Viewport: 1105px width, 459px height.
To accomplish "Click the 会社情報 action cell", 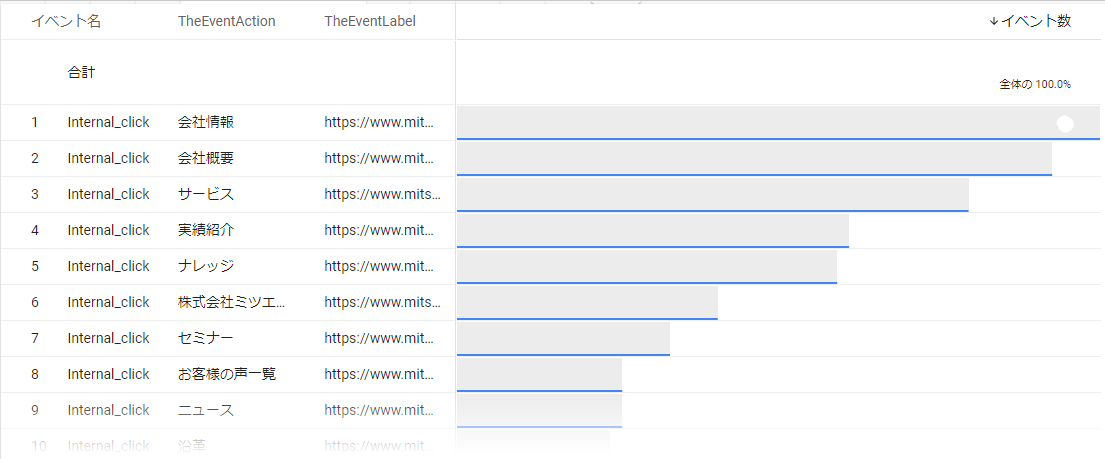I will (x=206, y=122).
